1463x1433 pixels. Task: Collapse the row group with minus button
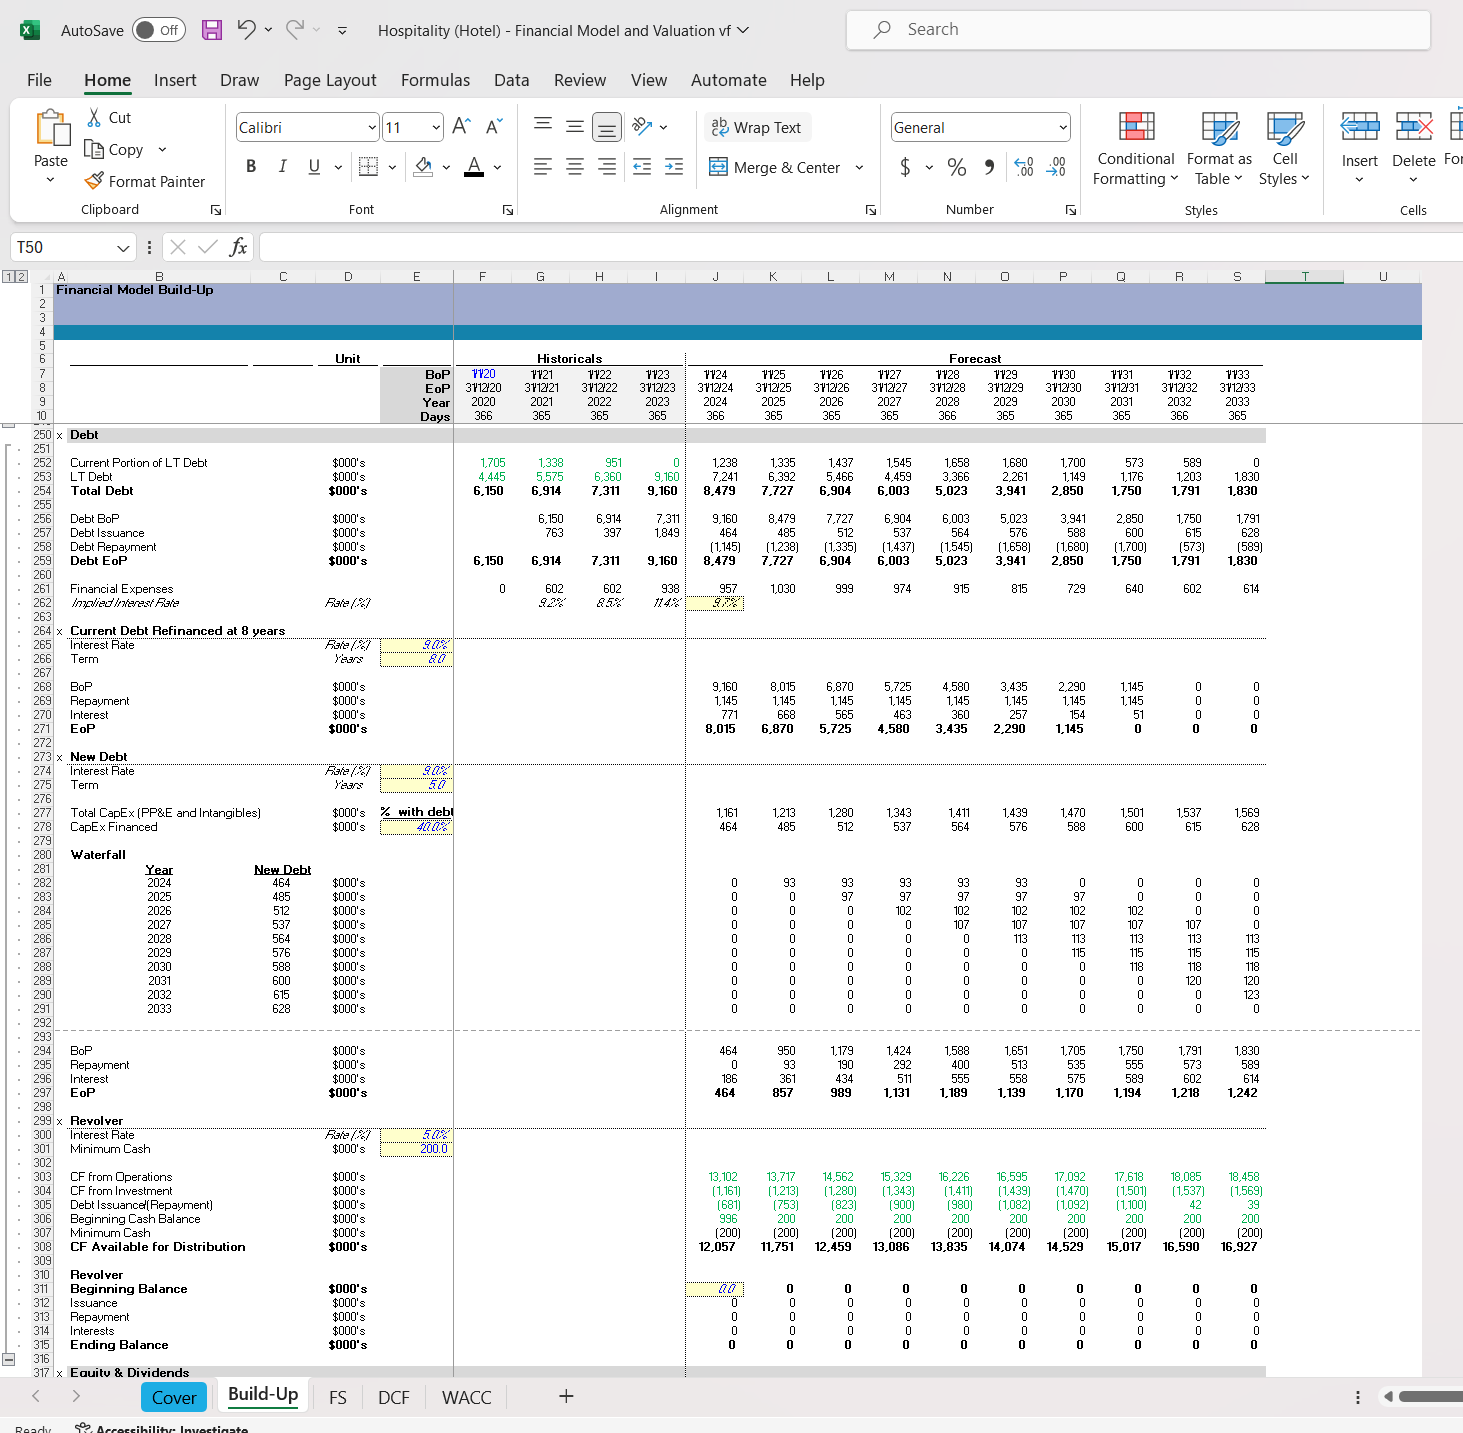9,1359
